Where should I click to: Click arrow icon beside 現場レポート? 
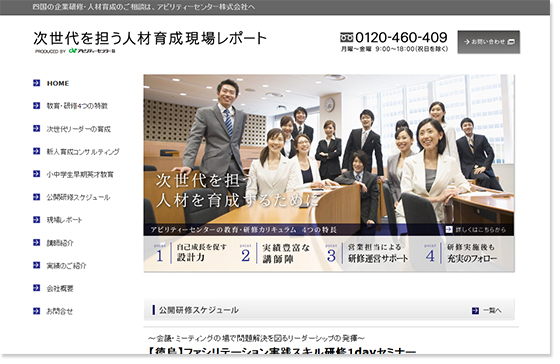[x=36, y=219]
